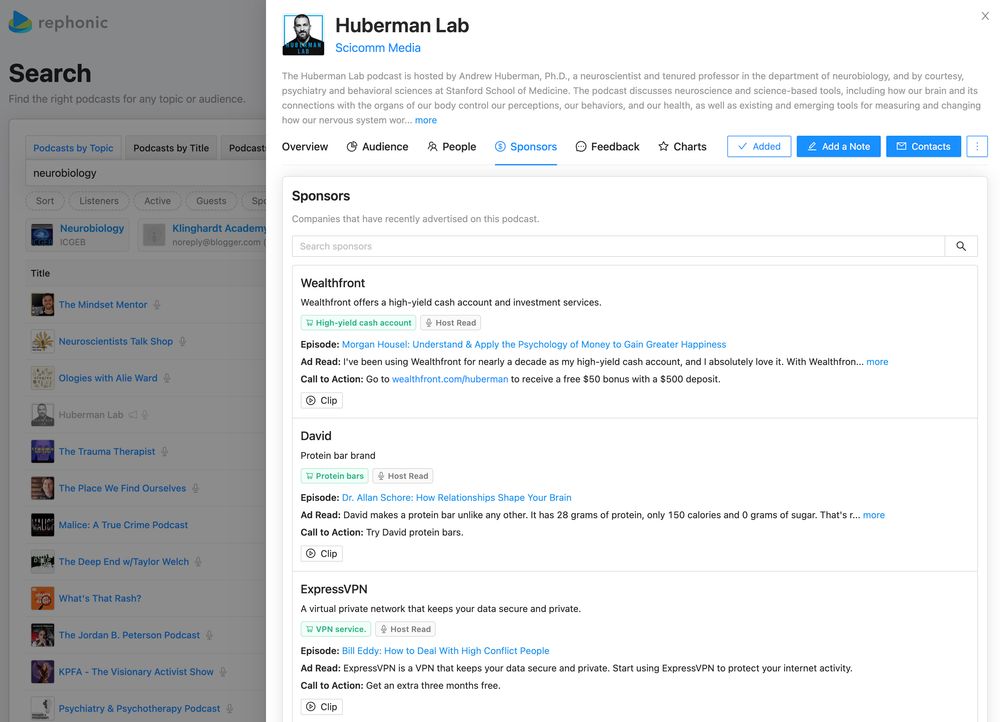Expand the Wealthfront ad read text
The height and width of the screenshot is (722, 1000).
pos(877,362)
